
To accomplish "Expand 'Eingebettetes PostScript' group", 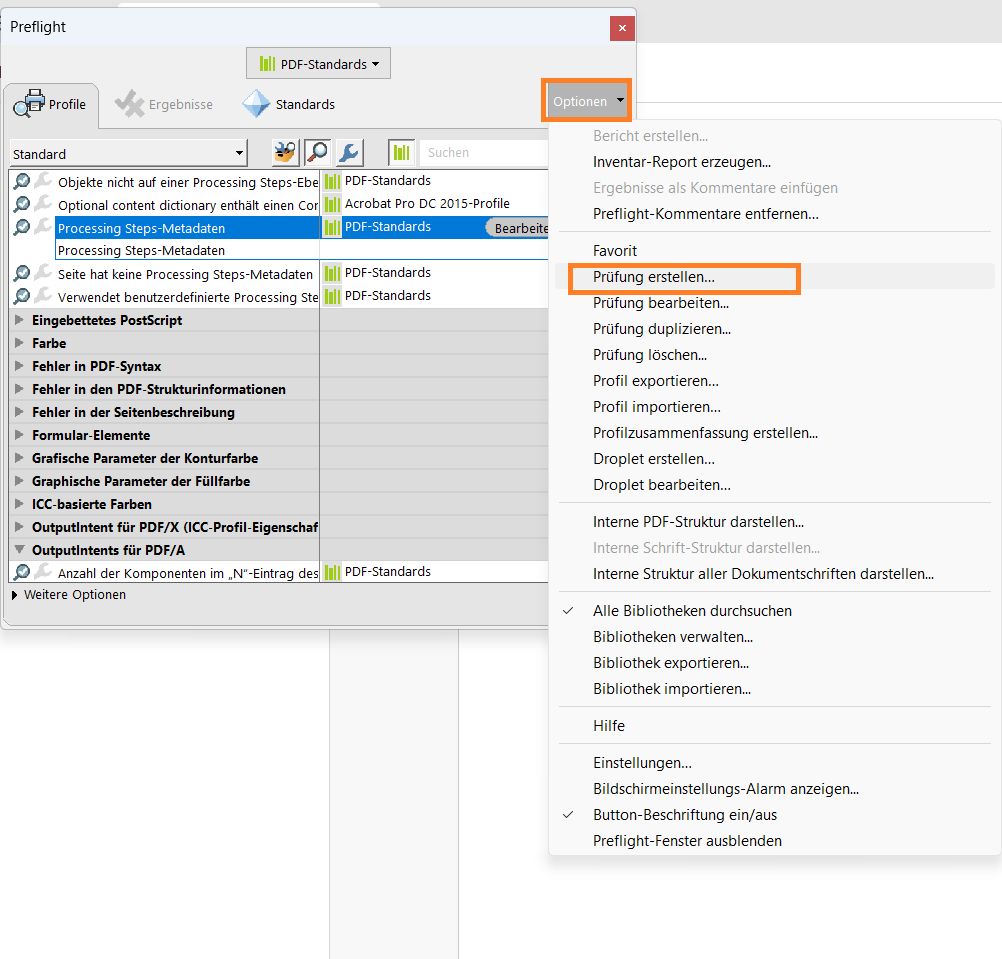I will 19,319.
